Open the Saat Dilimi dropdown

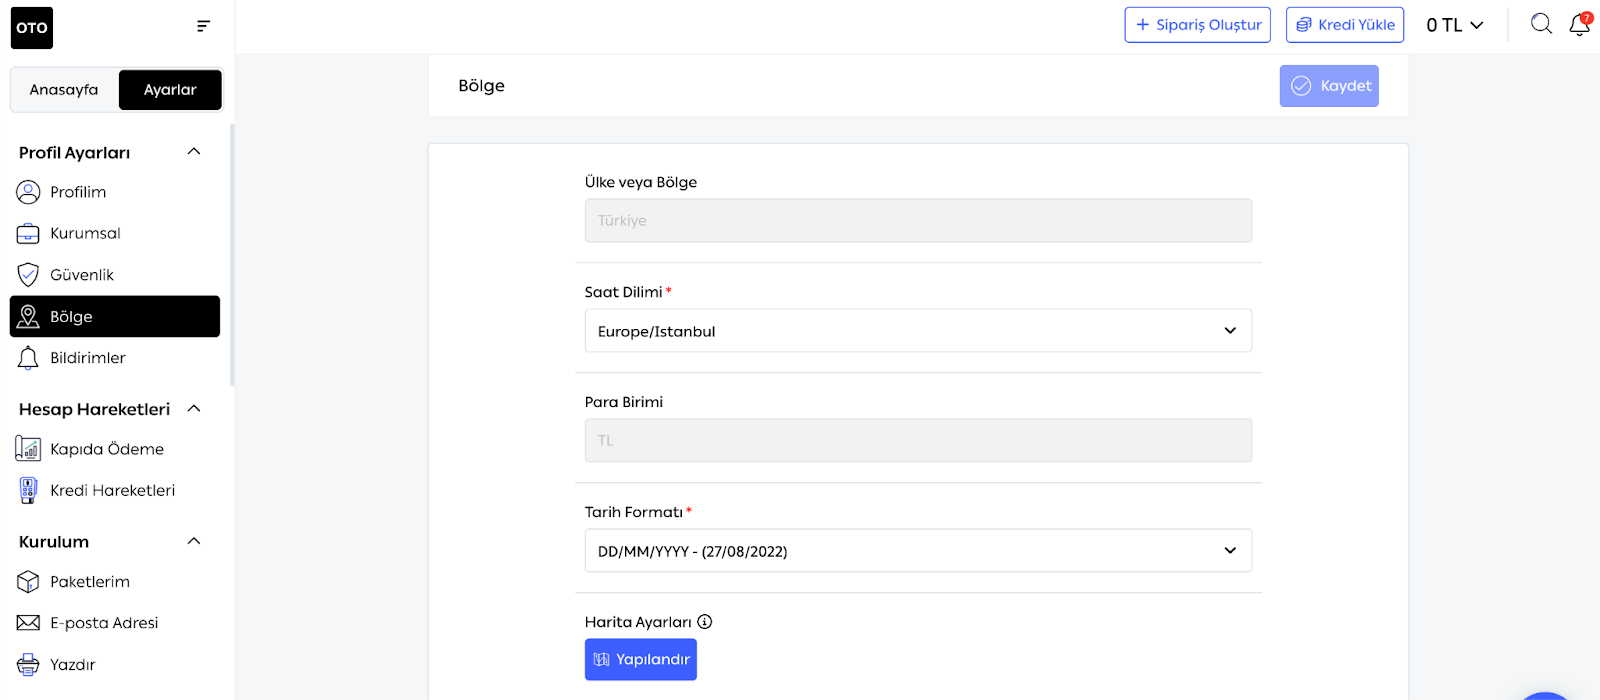click(918, 331)
